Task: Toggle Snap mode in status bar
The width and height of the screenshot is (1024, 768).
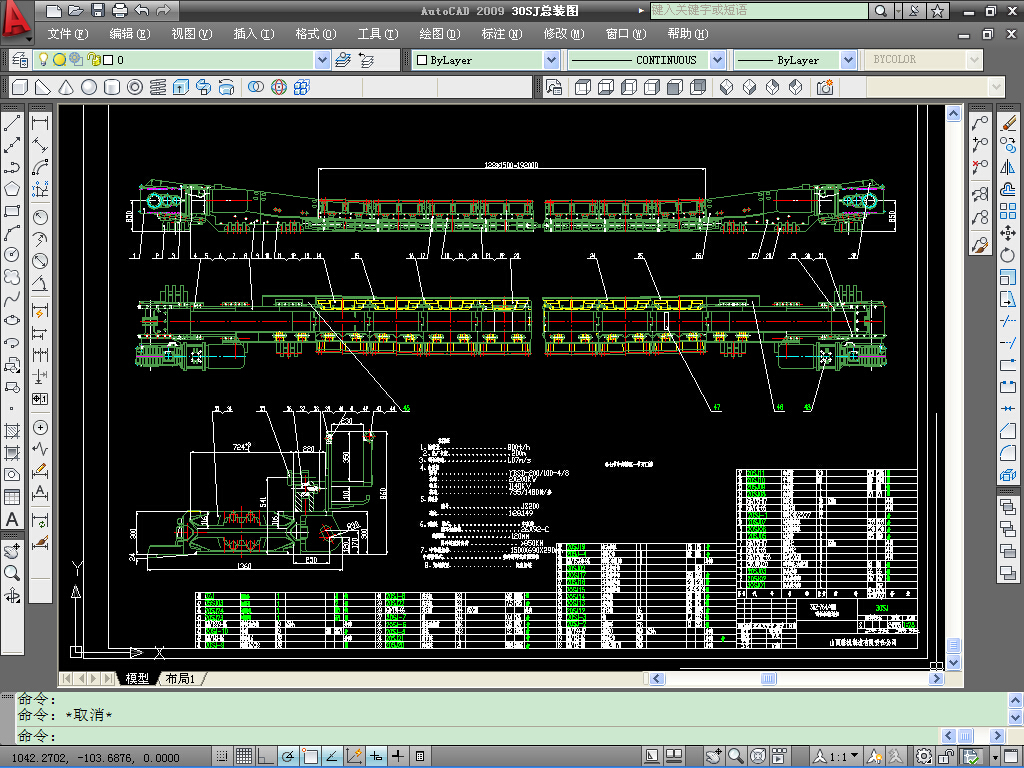Action: [222, 756]
